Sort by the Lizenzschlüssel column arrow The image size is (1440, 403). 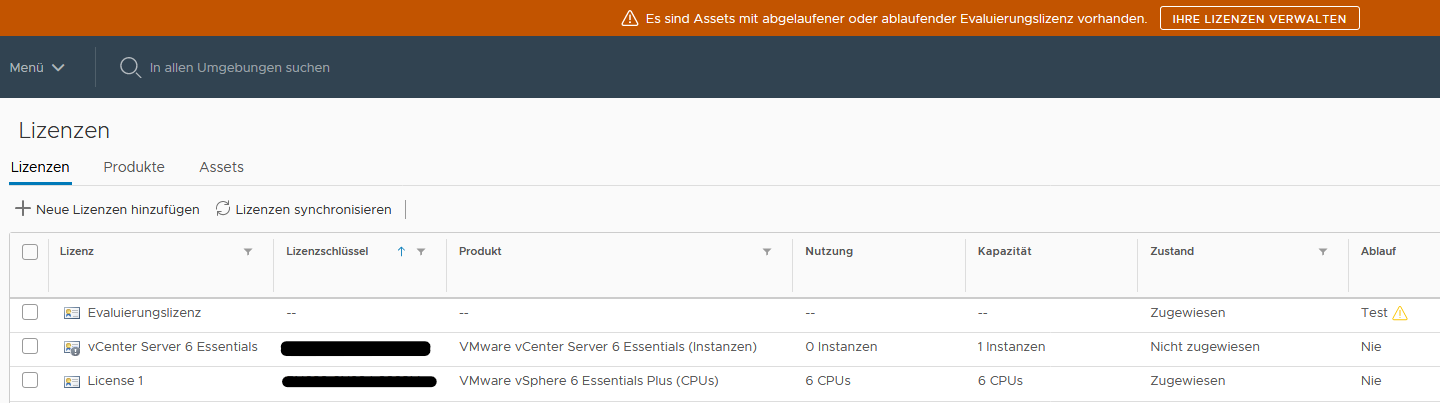click(401, 252)
